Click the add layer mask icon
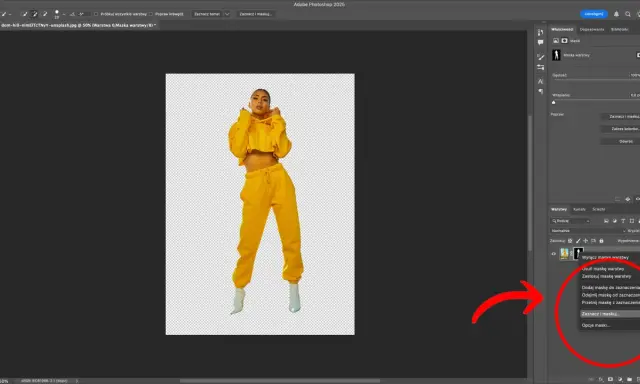 tap(610, 380)
